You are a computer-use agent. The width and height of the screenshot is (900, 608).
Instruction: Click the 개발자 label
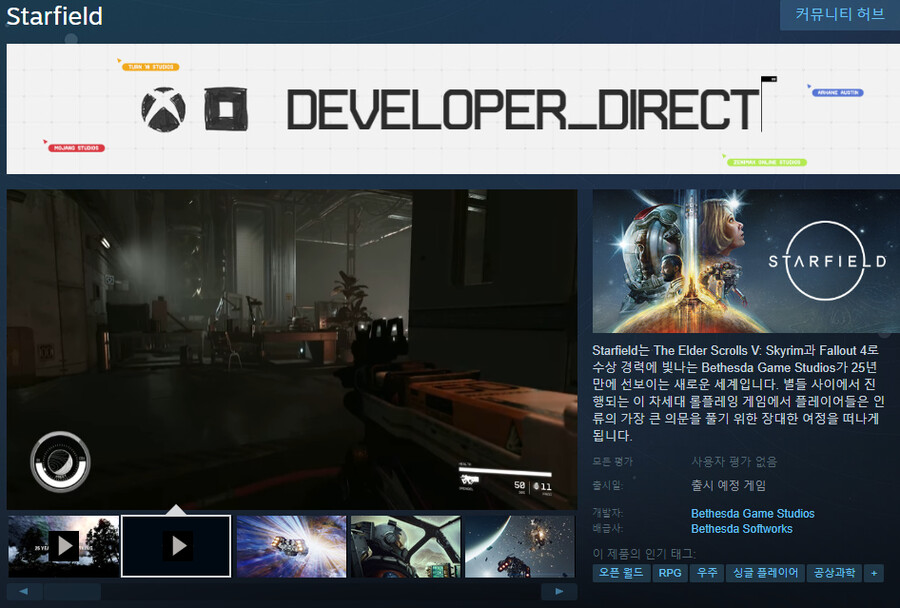pos(608,513)
